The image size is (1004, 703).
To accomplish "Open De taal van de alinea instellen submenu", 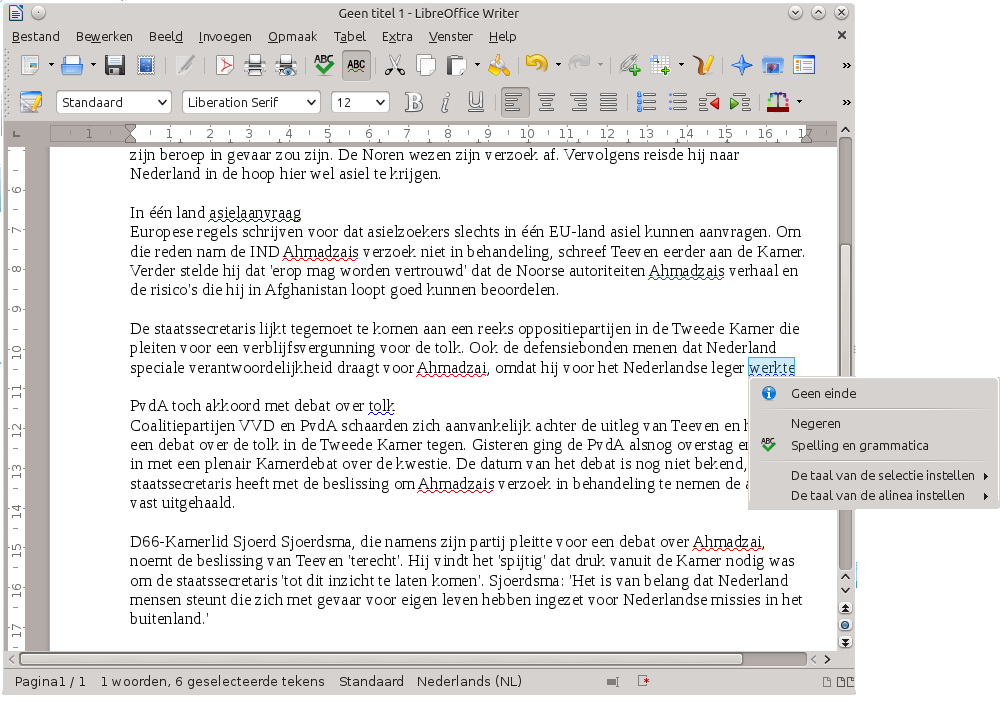I will pos(873,496).
